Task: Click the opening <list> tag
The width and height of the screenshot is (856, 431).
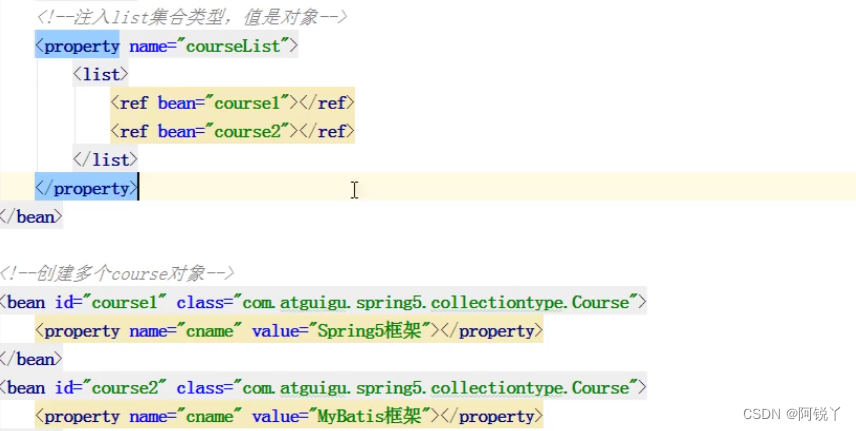Action: coord(100,74)
